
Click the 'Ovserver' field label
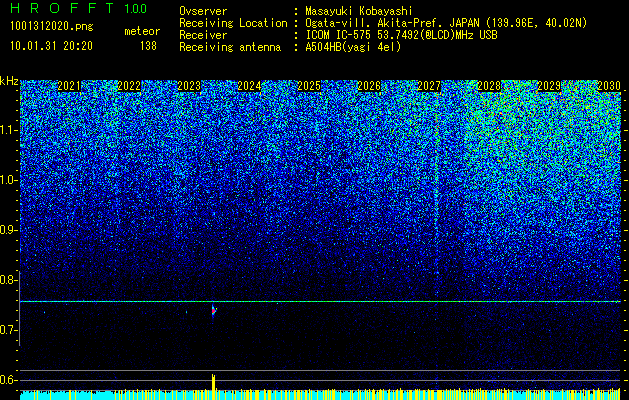click(203, 11)
